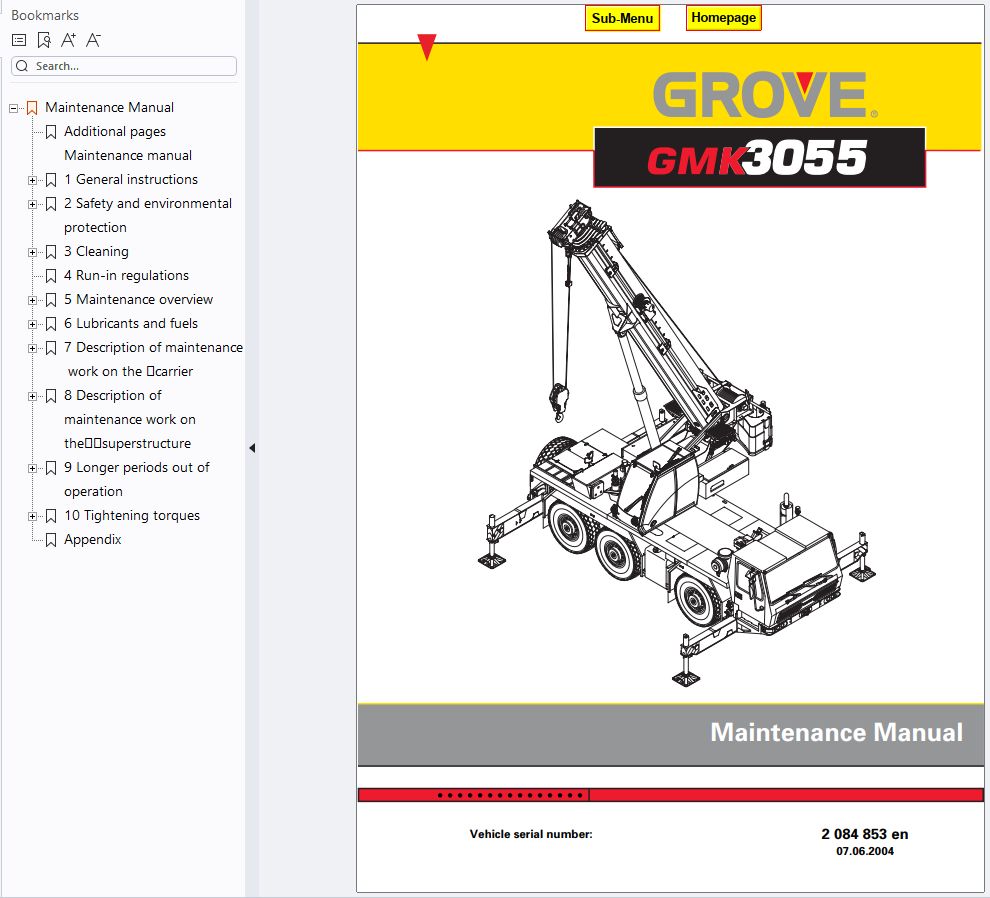
Task: Increase bookmark text size icon
Action: (x=68, y=40)
